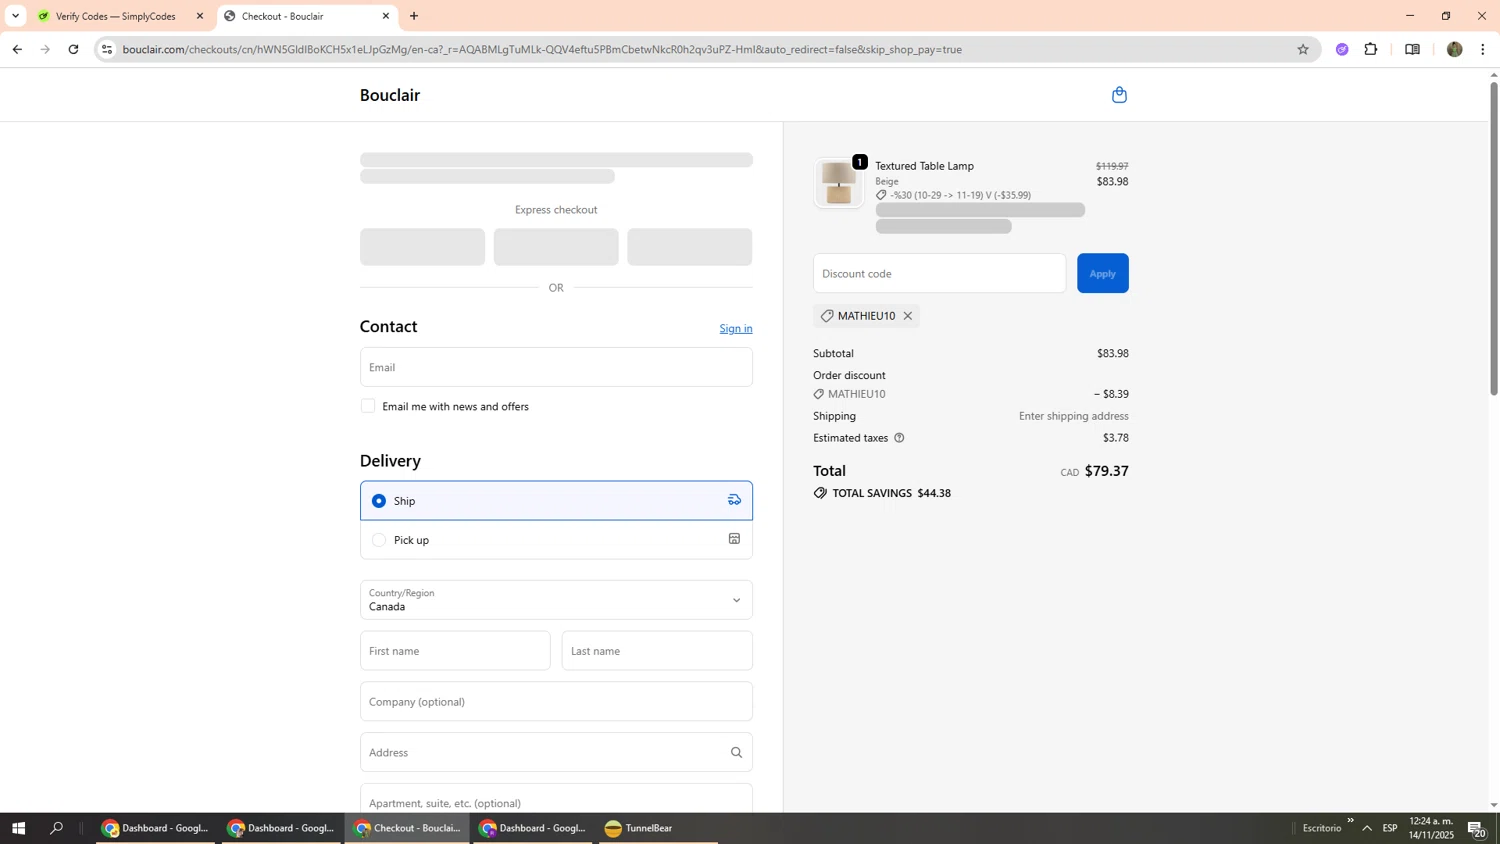The width and height of the screenshot is (1500, 844).
Task: Click the ESP language indicator
Action: [x=1390, y=828]
